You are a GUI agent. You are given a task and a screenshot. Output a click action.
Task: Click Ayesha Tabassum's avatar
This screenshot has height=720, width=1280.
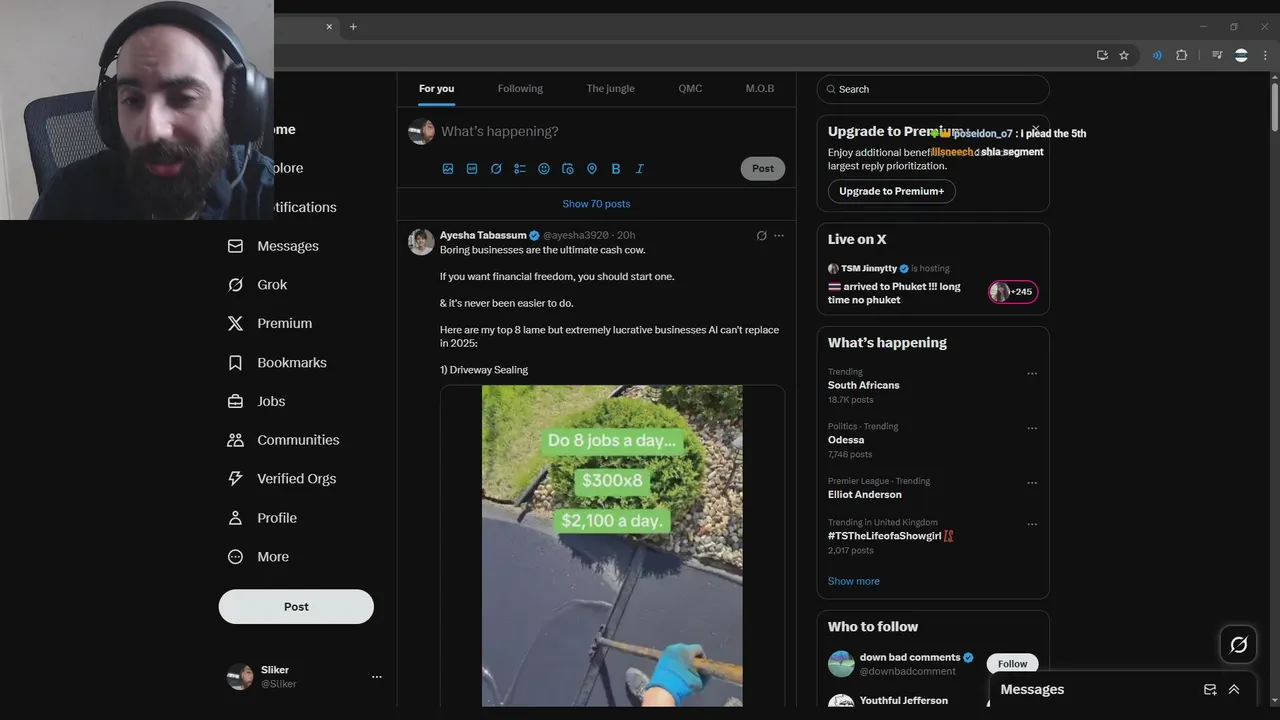click(421, 242)
